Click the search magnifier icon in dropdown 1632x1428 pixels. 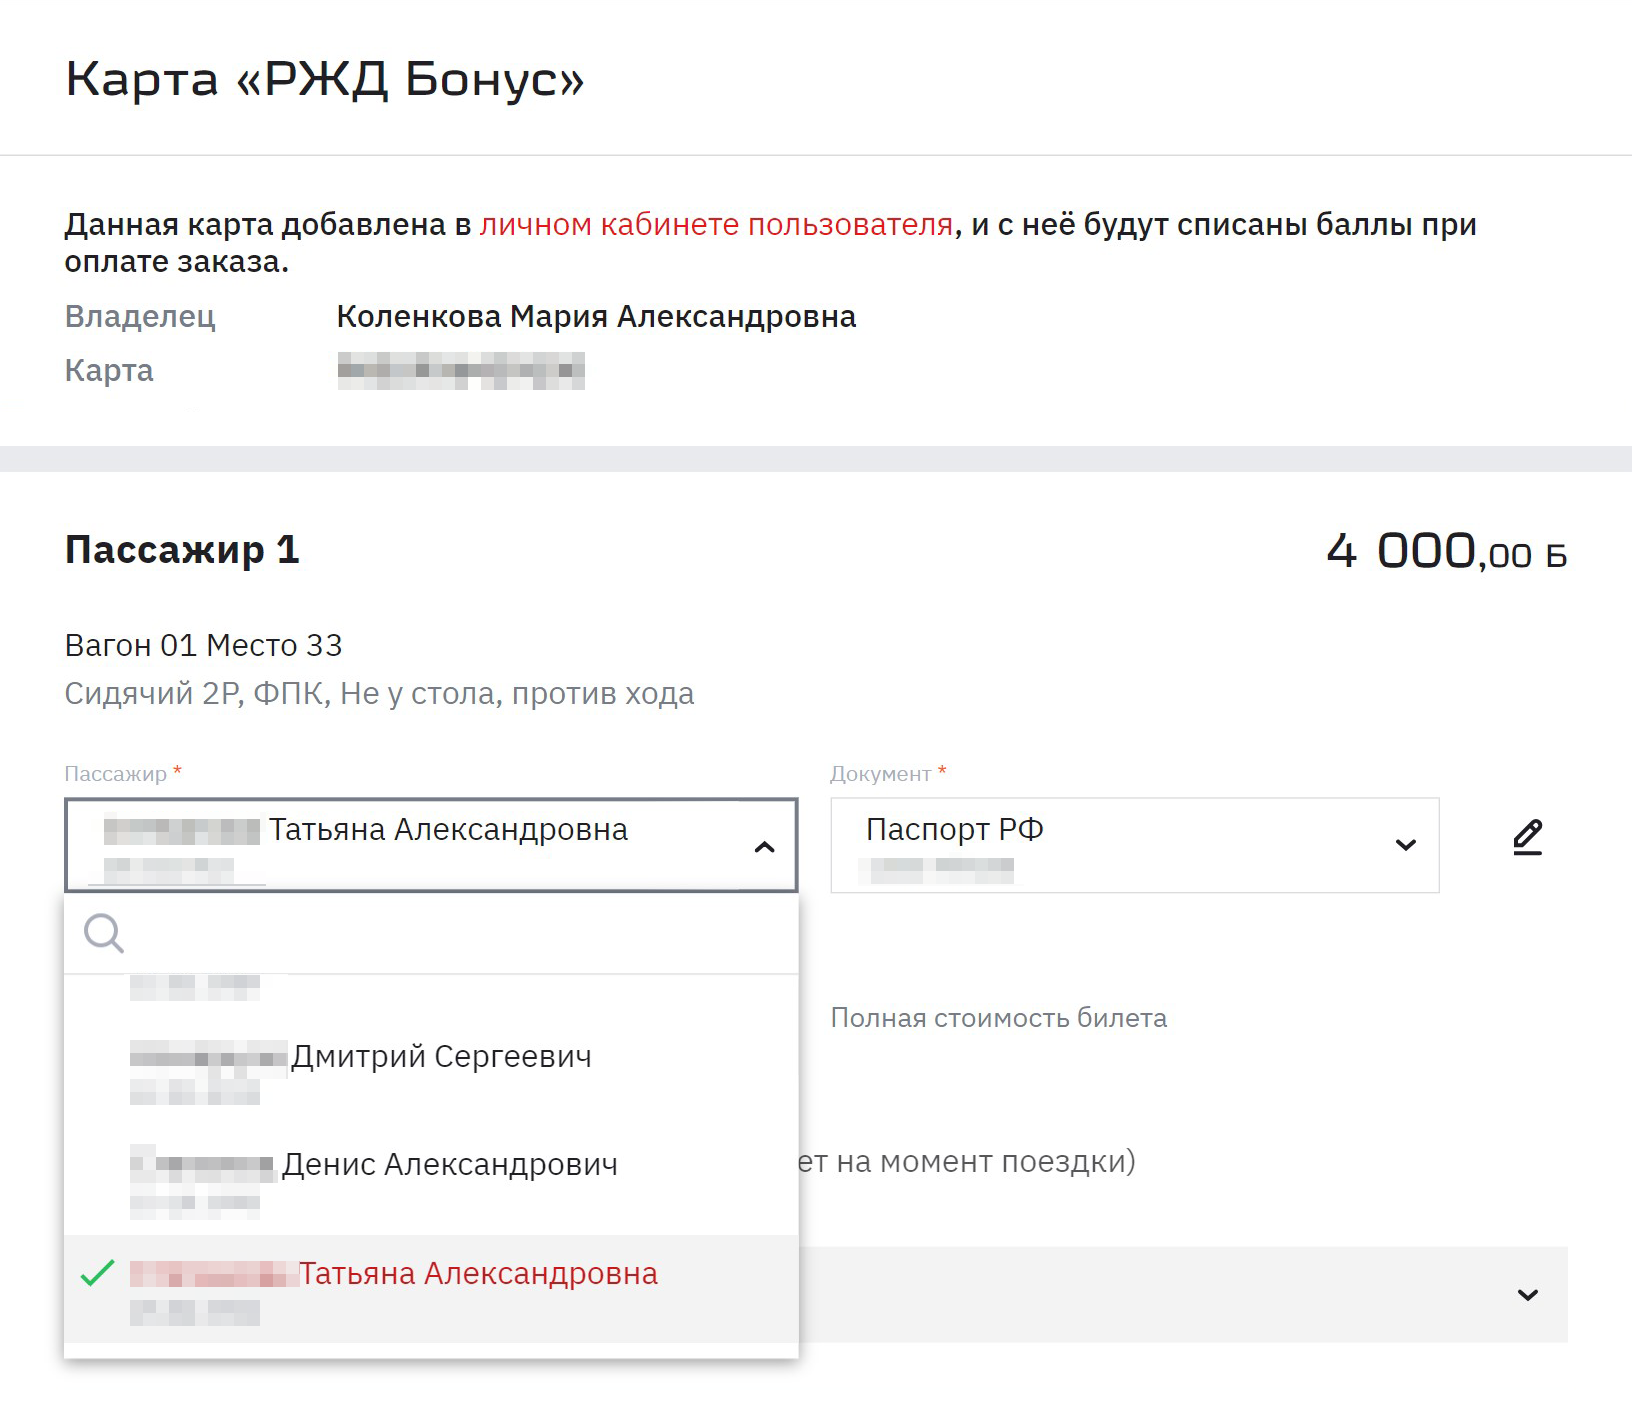click(104, 933)
